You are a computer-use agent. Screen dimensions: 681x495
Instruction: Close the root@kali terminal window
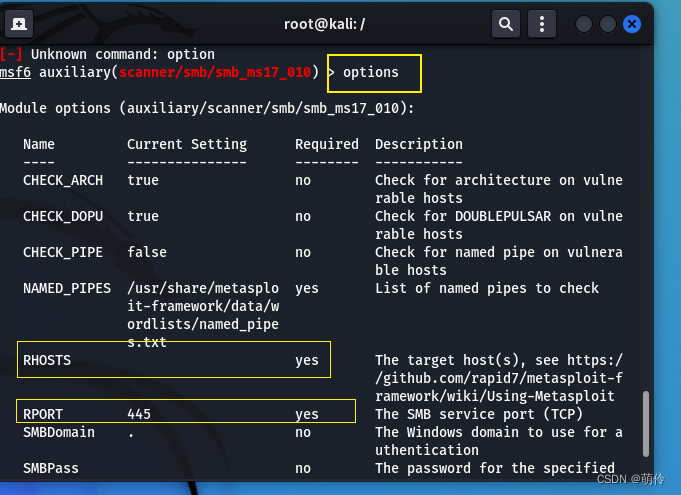click(632, 24)
